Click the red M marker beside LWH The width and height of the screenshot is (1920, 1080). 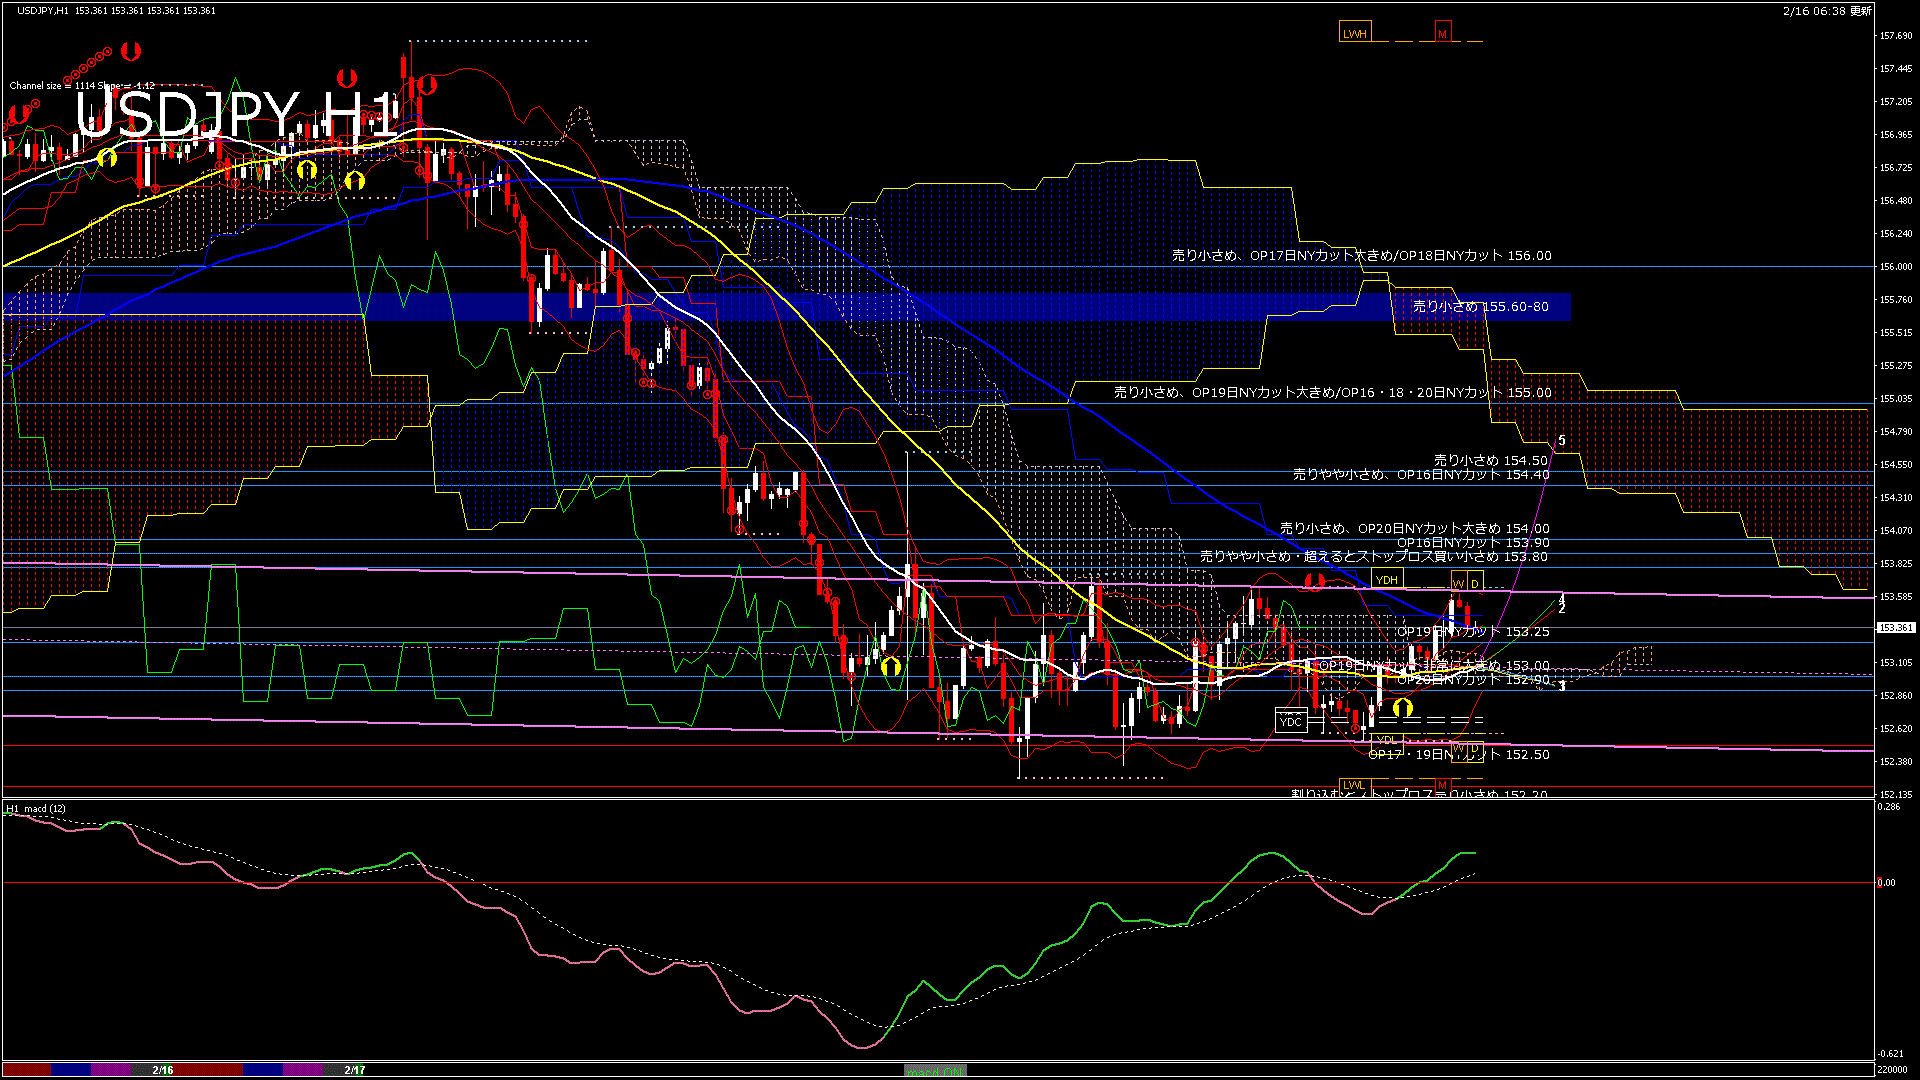click(x=1442, y=33)
